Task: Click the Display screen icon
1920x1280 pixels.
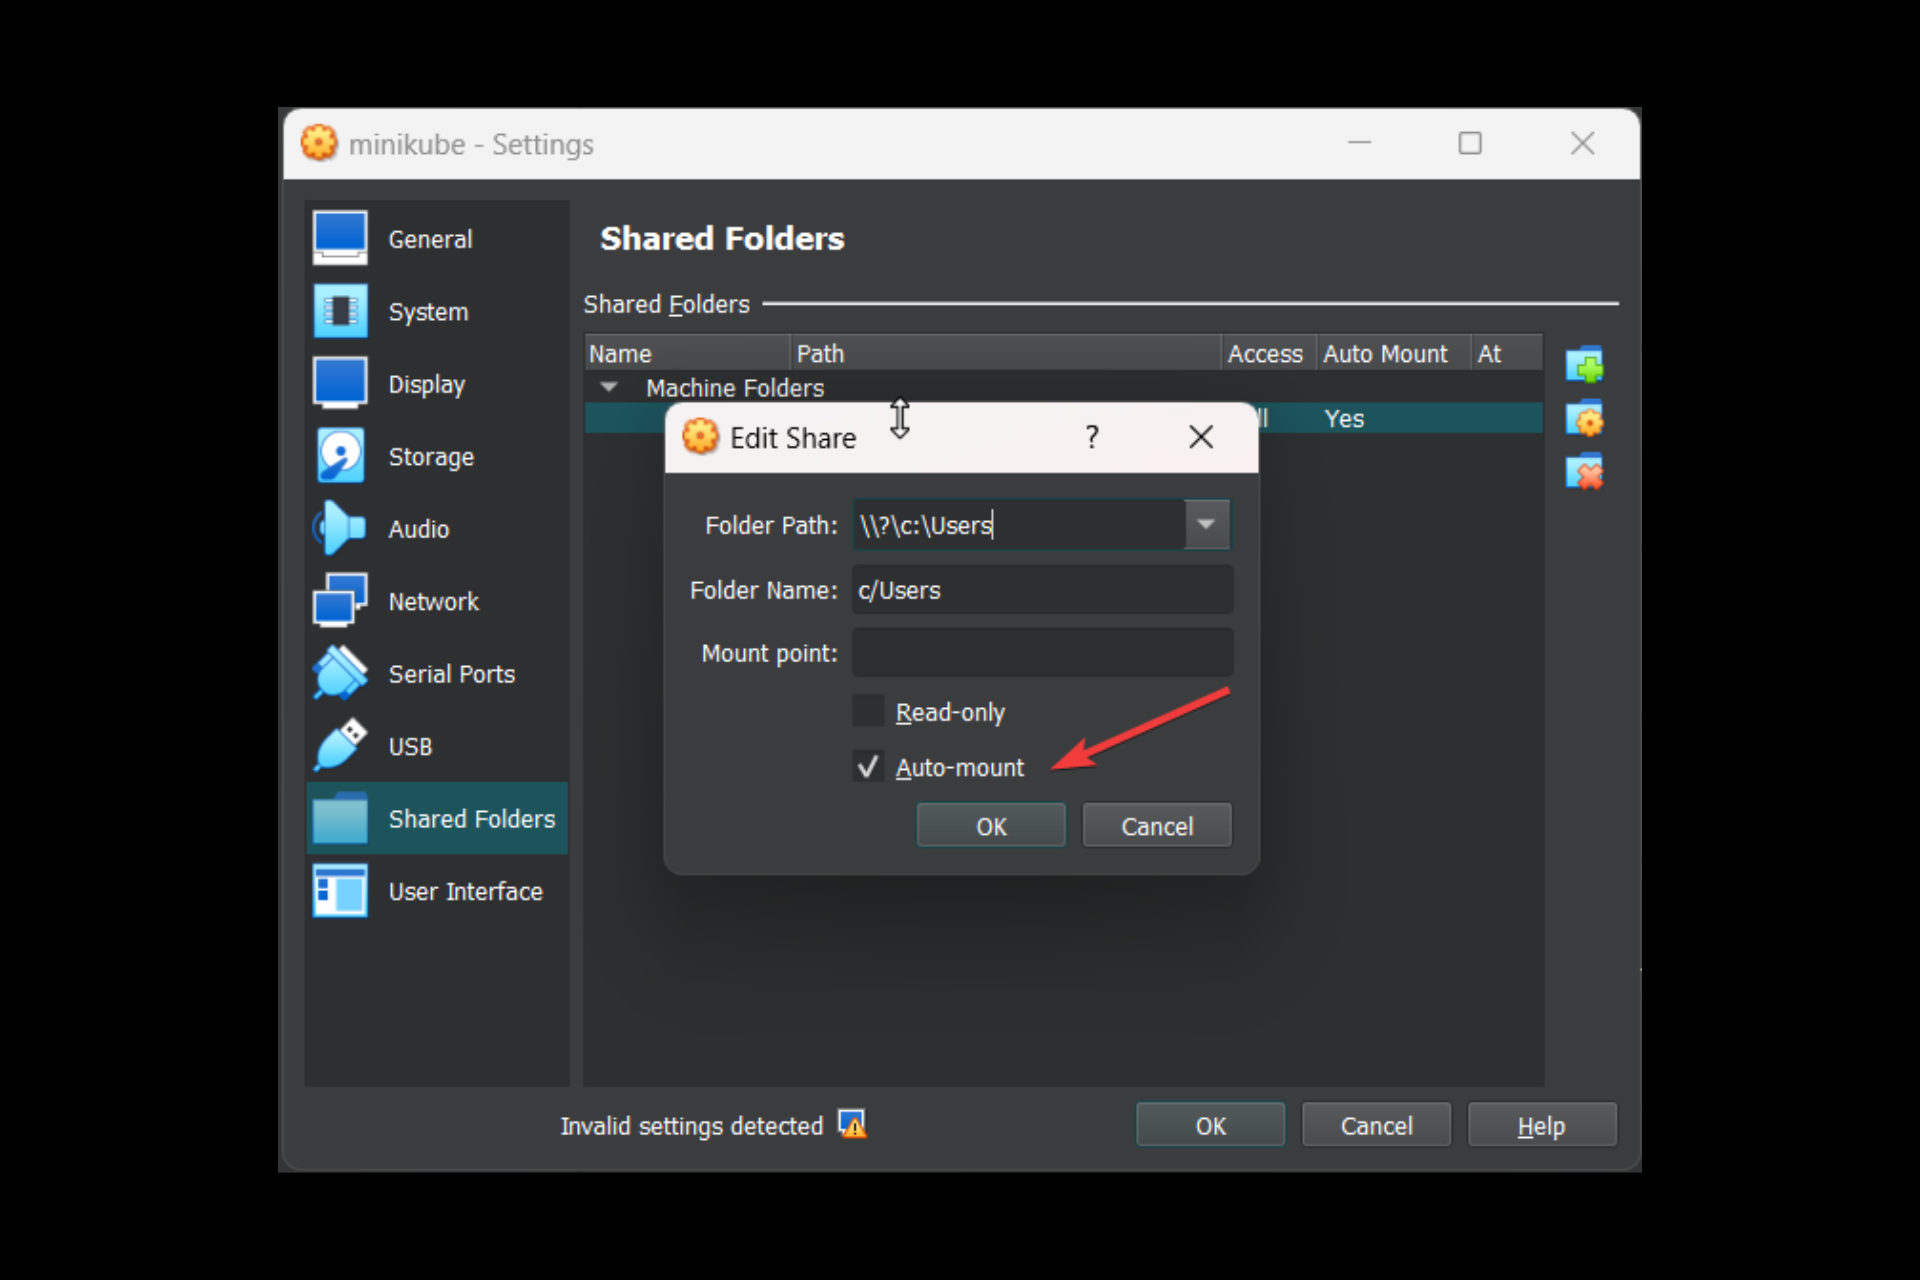Action: [x=340, y=383]
